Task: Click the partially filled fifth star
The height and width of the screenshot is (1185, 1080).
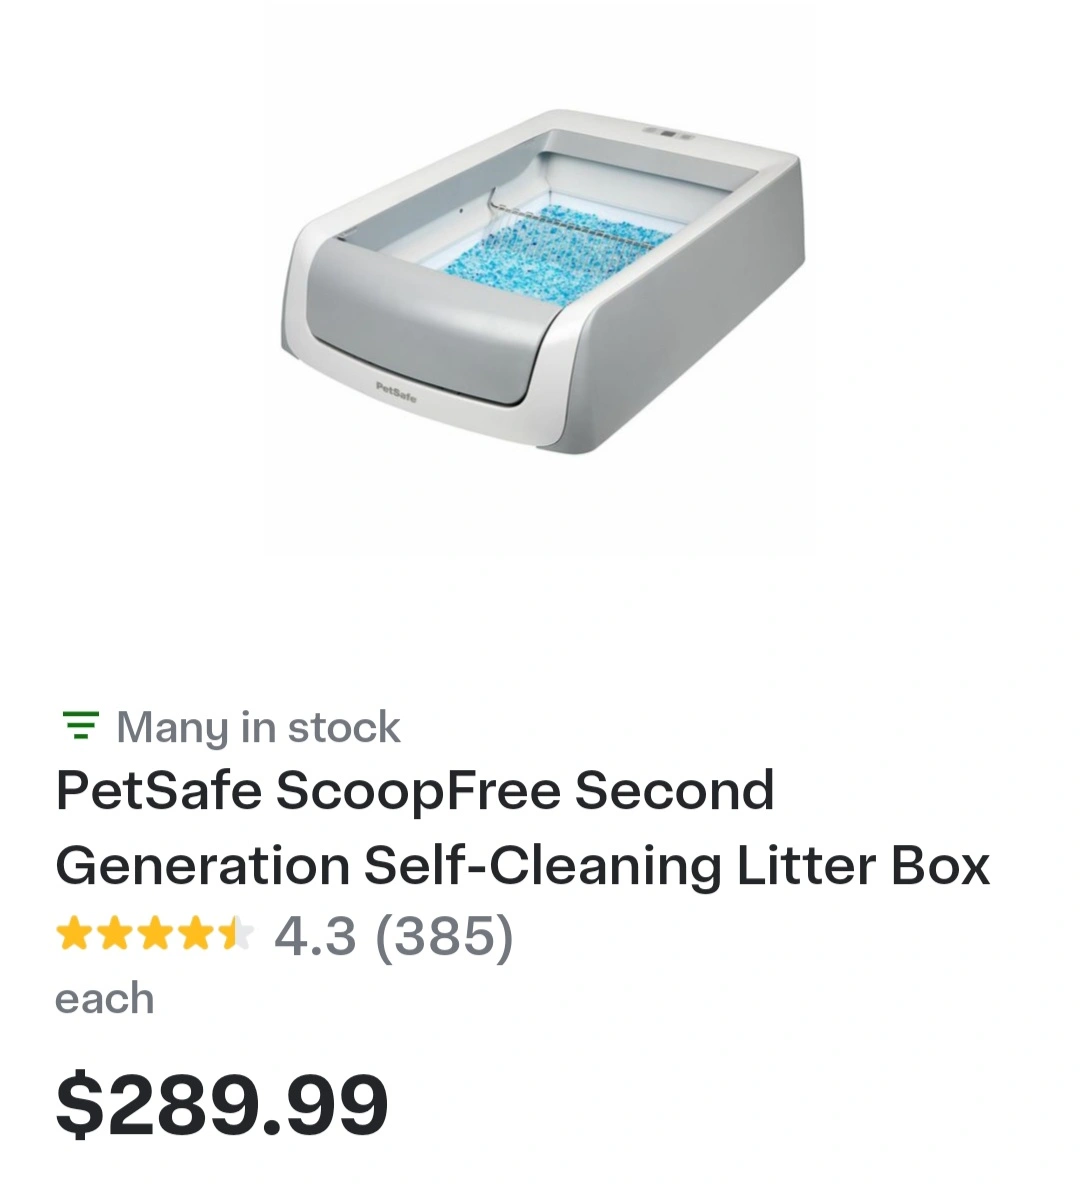Action: (237, 933)
